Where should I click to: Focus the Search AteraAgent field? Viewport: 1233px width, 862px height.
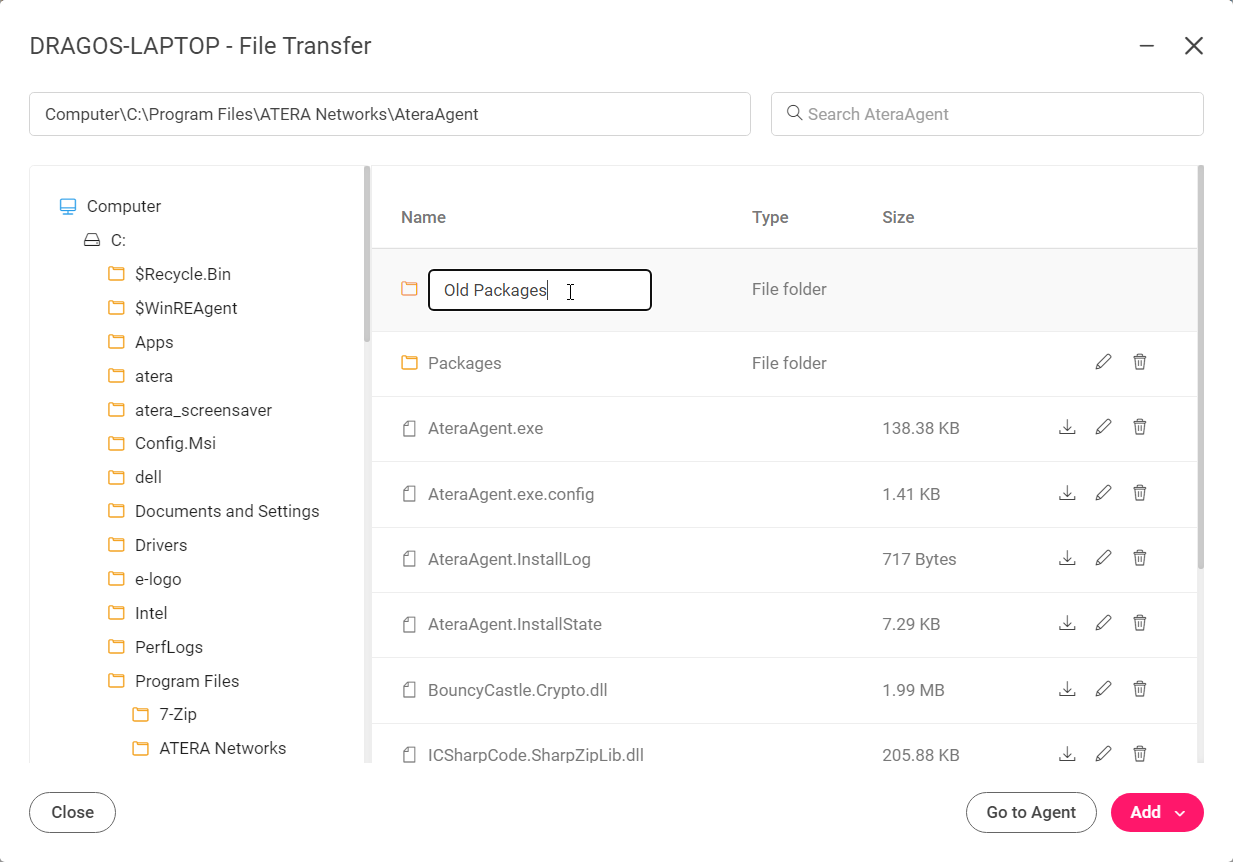tap(987, 114)
